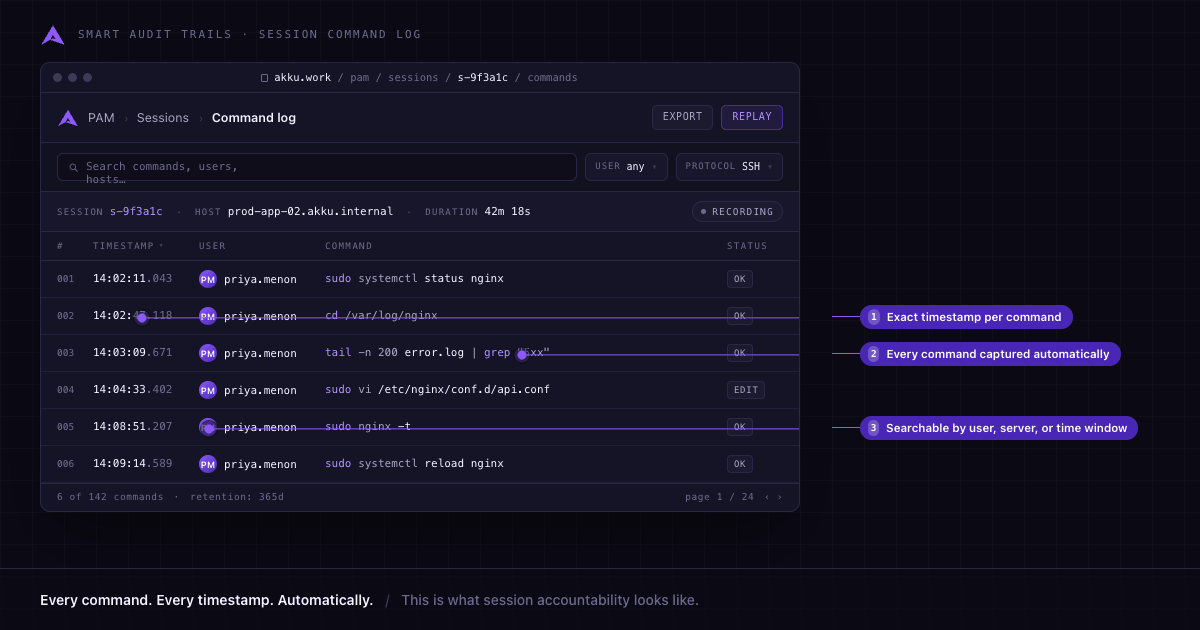Click the EDIT status badge in row 004
This screenshot has height=630, width=1200.
click(746, 390)
